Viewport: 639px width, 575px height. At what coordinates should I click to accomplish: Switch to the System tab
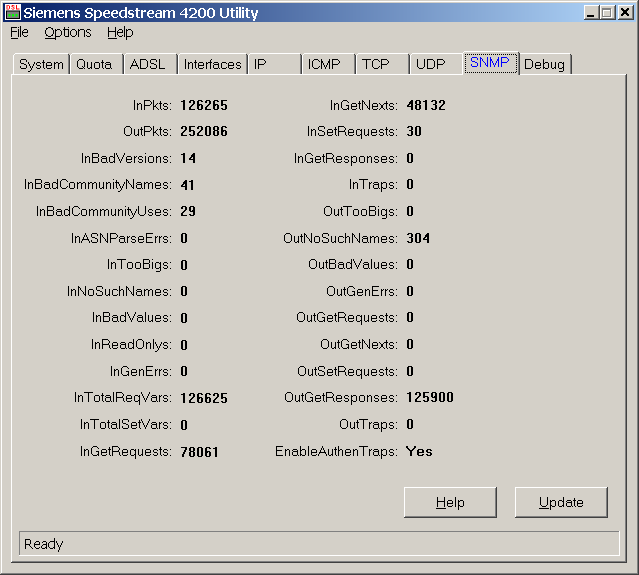tap(41, 64)
